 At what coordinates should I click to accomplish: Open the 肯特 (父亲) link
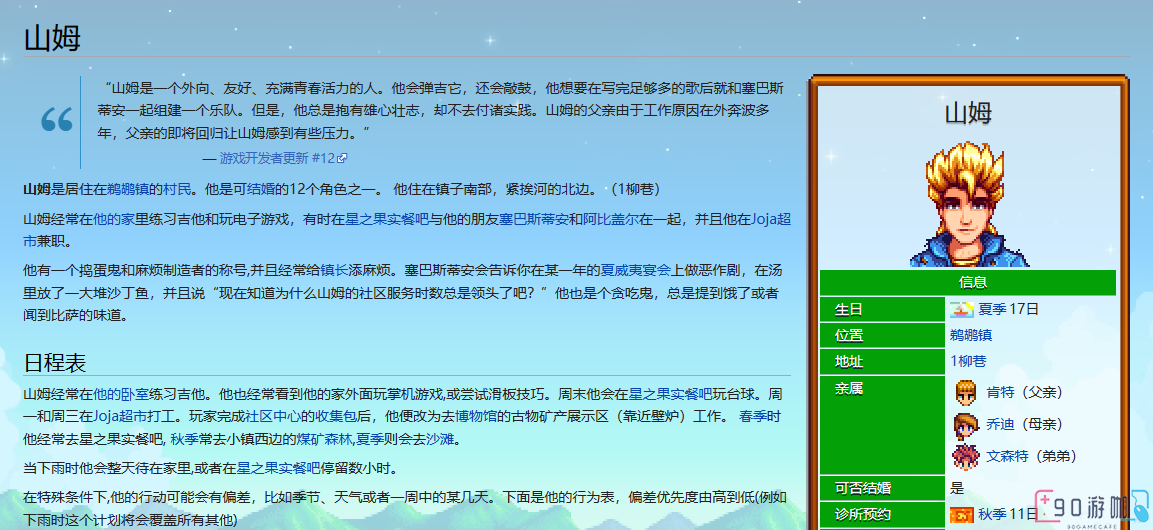click(x=1000, y=393)
